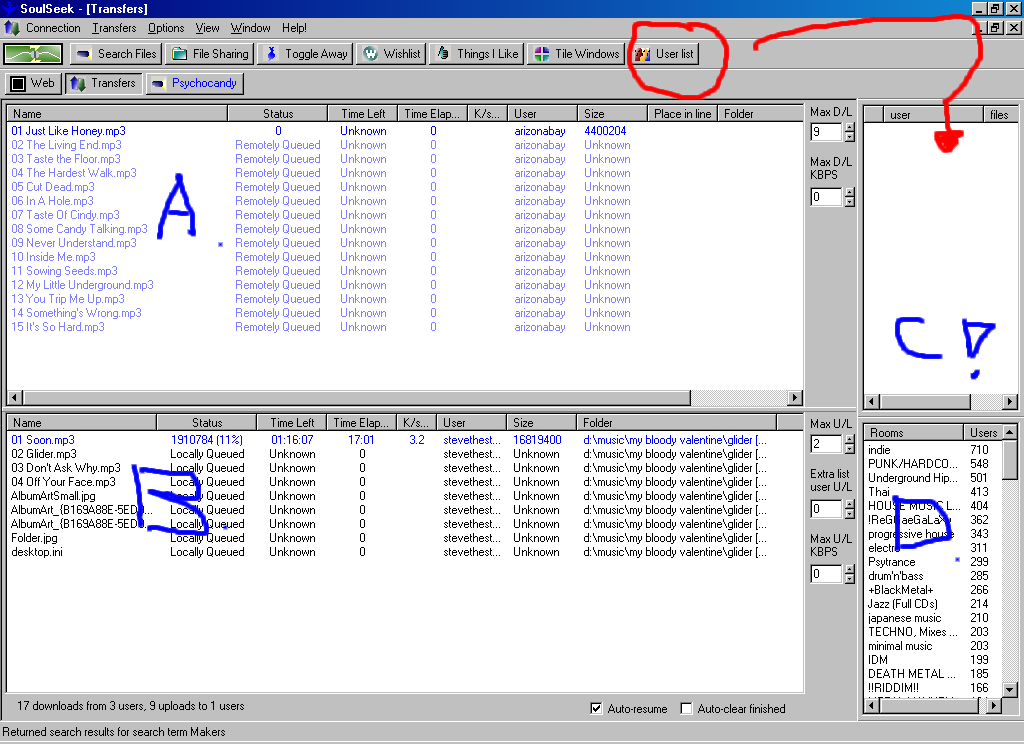Select download 07 Taste Of Cindy.mp3

pyautogui.click(x=65, y=215)
